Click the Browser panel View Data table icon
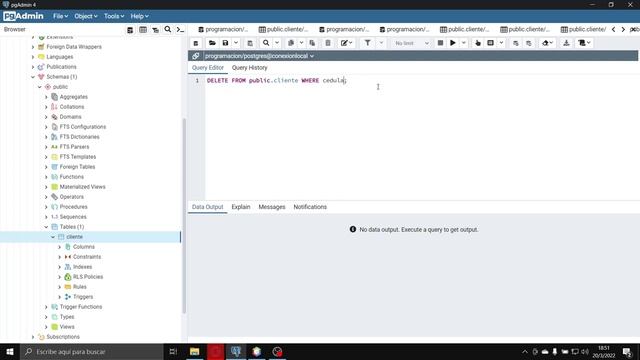The height and width of the screenshot is (360, 640). click(143, 30)
